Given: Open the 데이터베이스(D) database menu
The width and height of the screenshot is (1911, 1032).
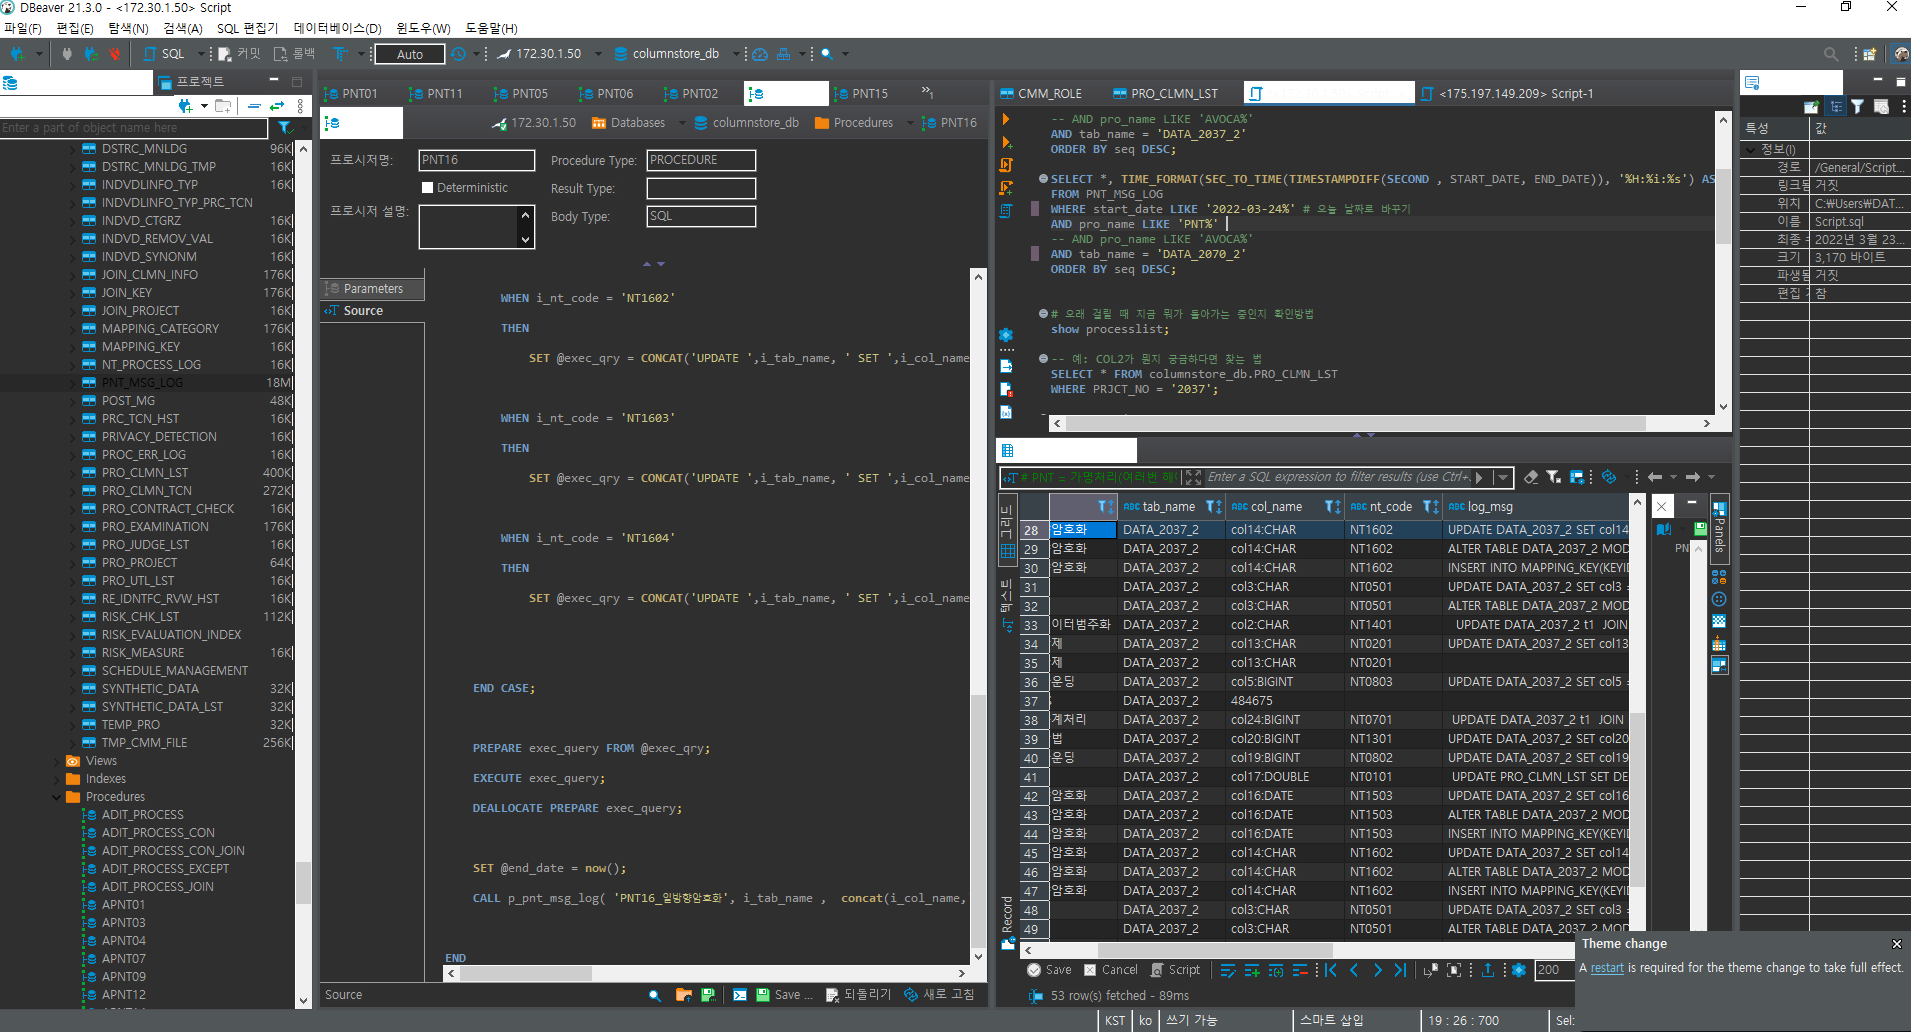Looking at the screenshot, I should pos(337,28).
